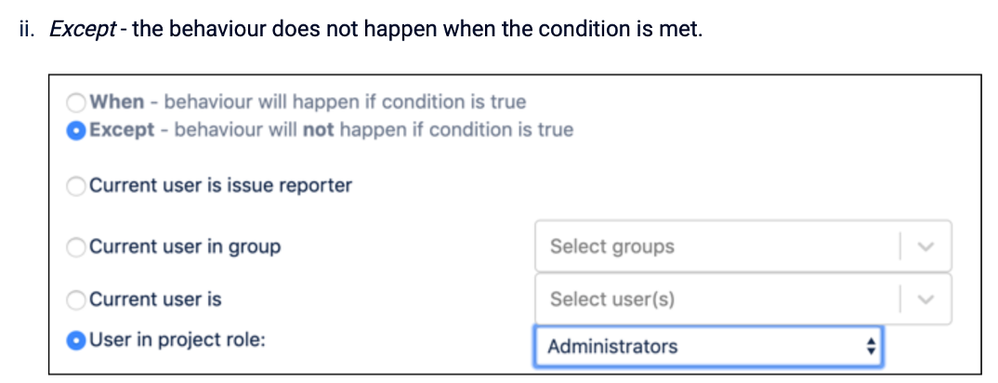Select the When radio button
The width and height of the screenshot is (998, 383).
(x=76, y=102)
